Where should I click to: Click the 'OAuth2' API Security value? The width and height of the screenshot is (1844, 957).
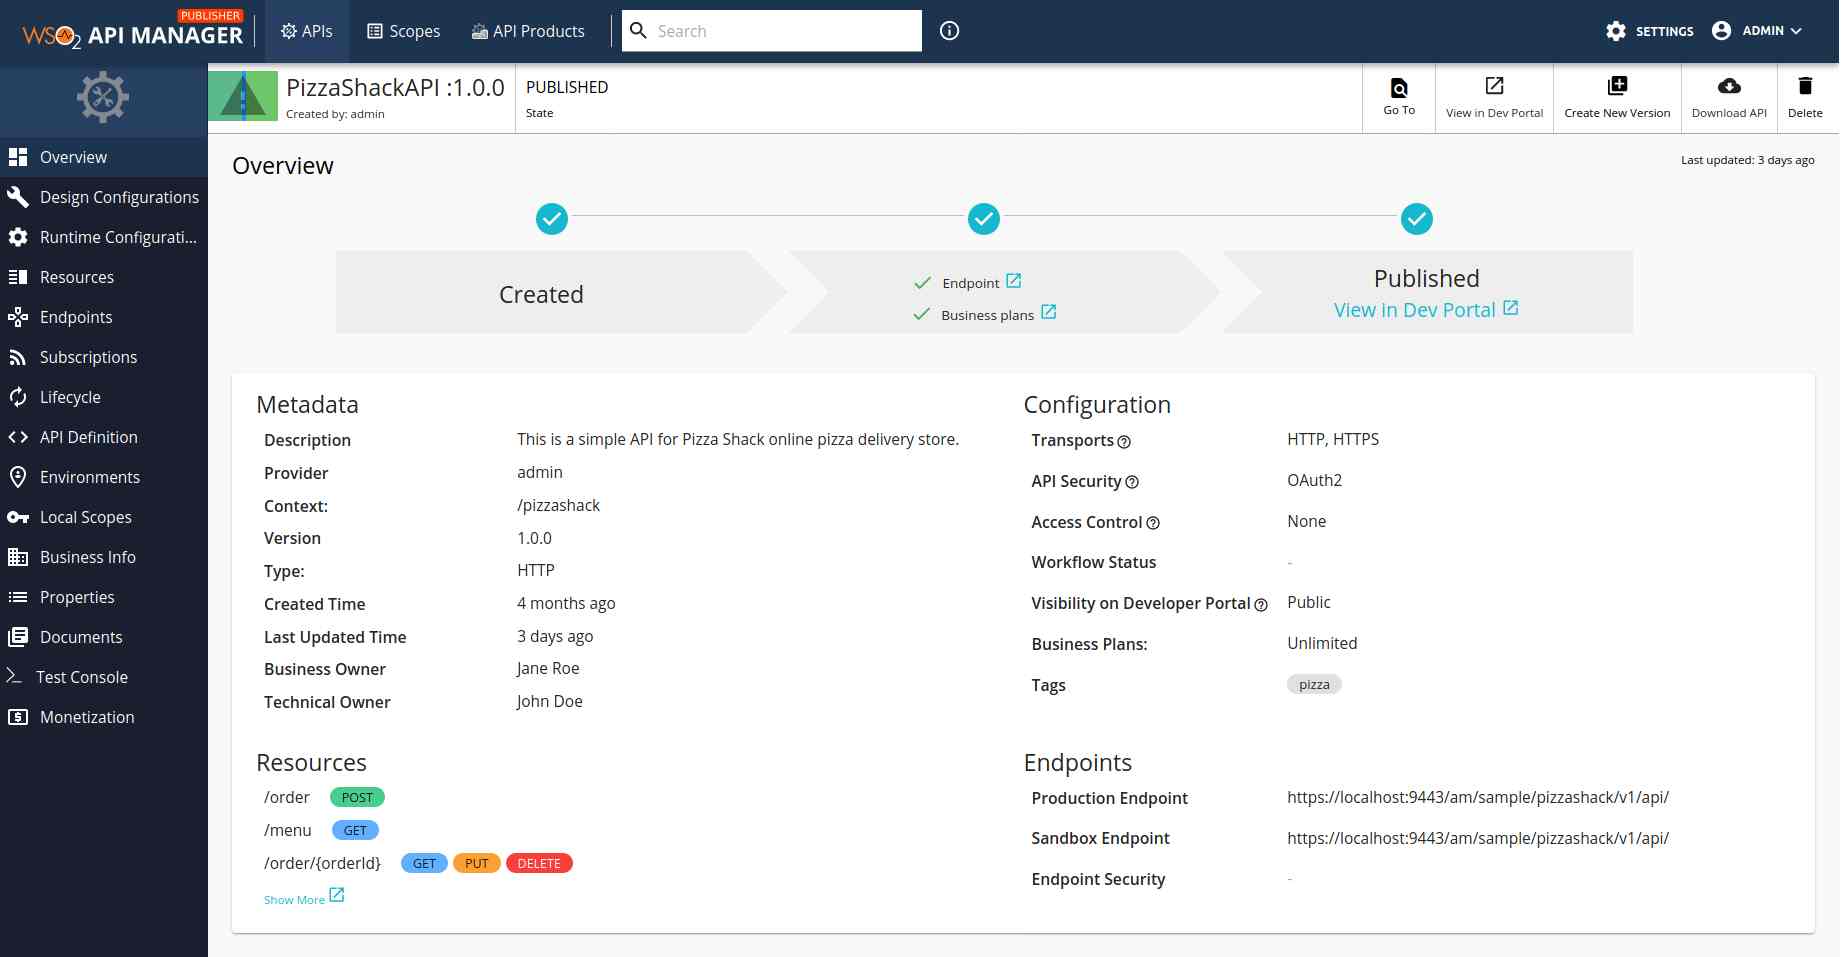(1314, 481)
